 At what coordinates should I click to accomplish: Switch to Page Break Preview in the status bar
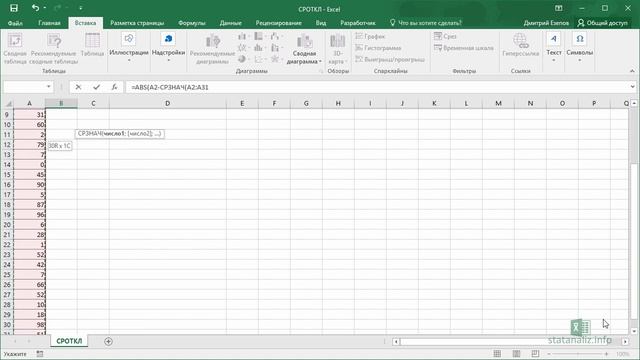tap(535, 353)
